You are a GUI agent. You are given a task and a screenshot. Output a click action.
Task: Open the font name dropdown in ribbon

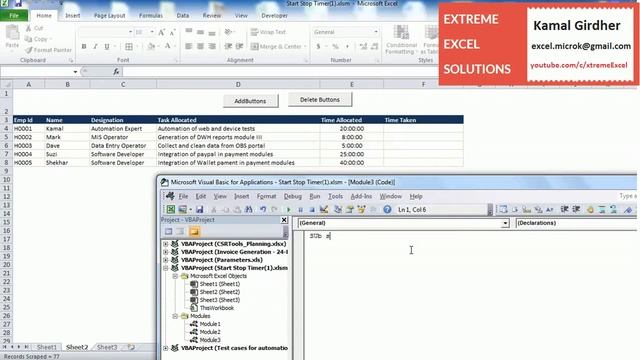pos(130,32)
